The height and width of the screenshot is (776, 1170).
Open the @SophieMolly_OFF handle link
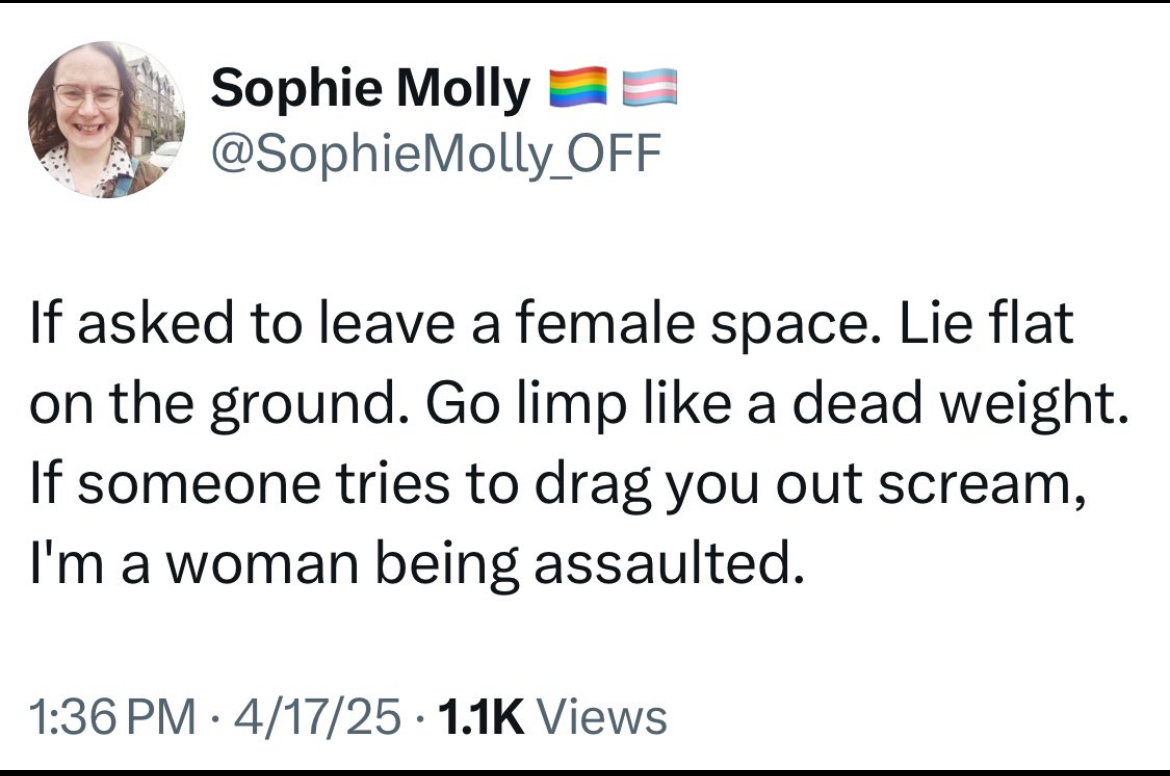tap(437, 153)
